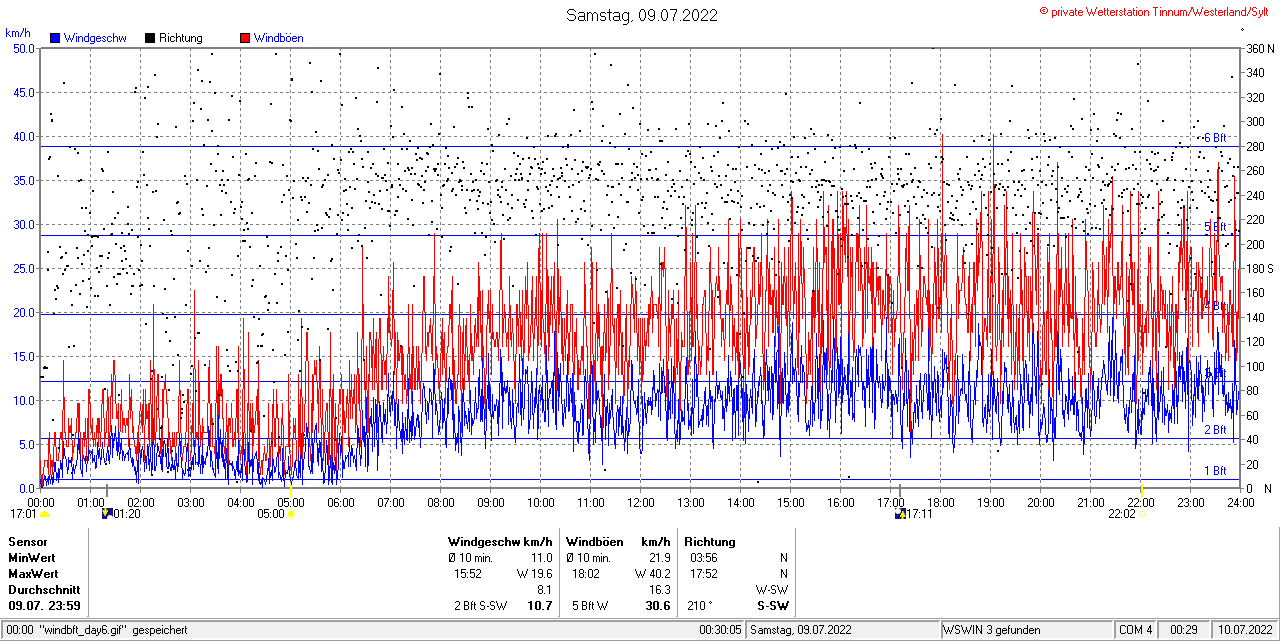Click the MinWert row label
Screen dimensions: 1280x641
coord(32,558)
